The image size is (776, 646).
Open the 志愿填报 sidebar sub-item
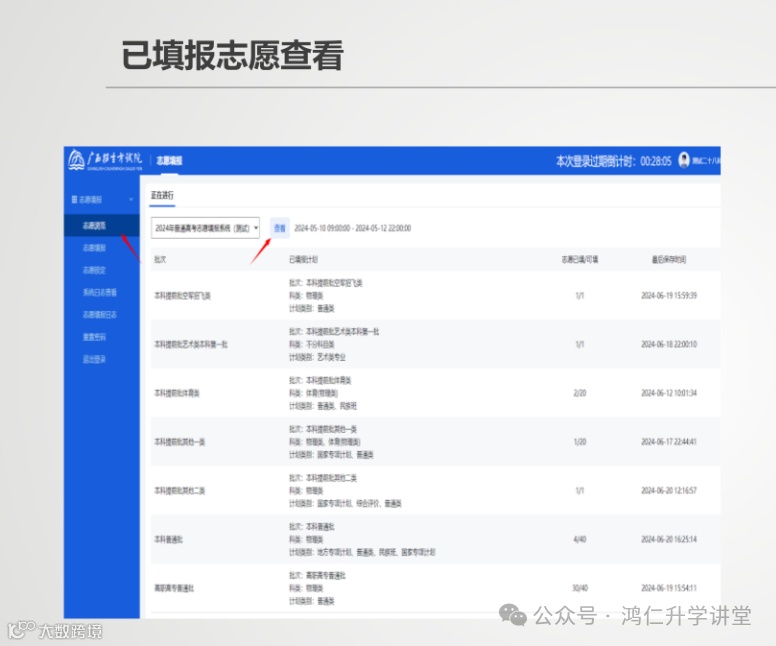tap(94, 248)
